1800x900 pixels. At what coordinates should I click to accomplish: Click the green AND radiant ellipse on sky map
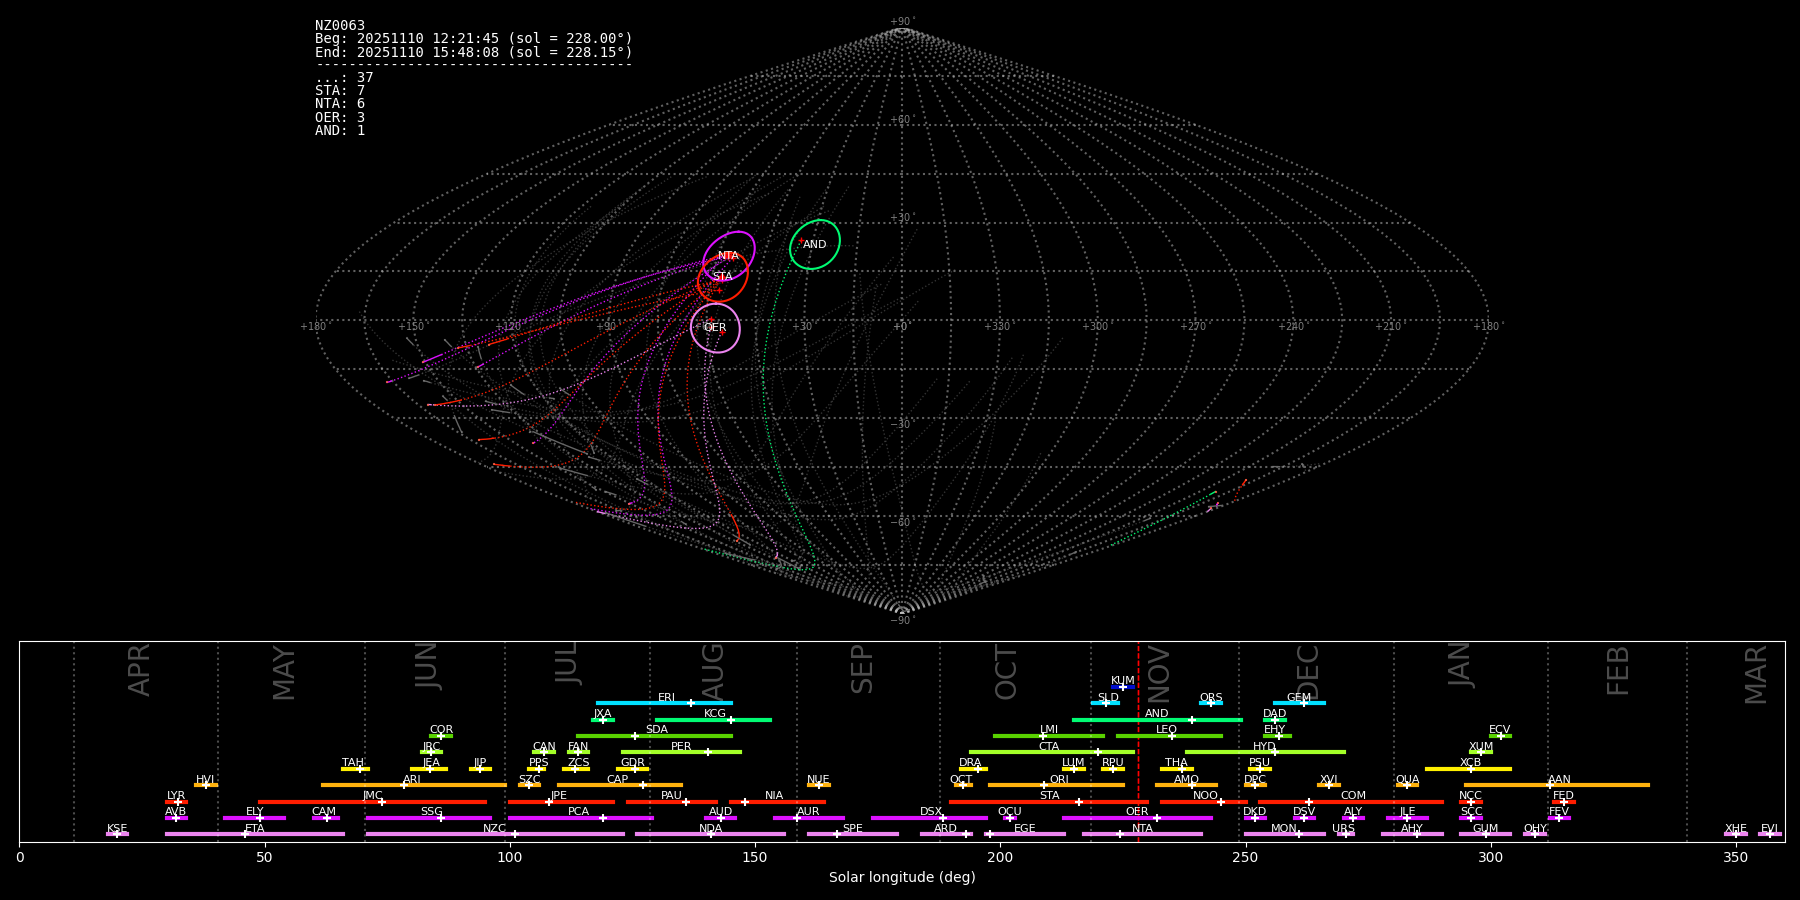pos(815,245)
